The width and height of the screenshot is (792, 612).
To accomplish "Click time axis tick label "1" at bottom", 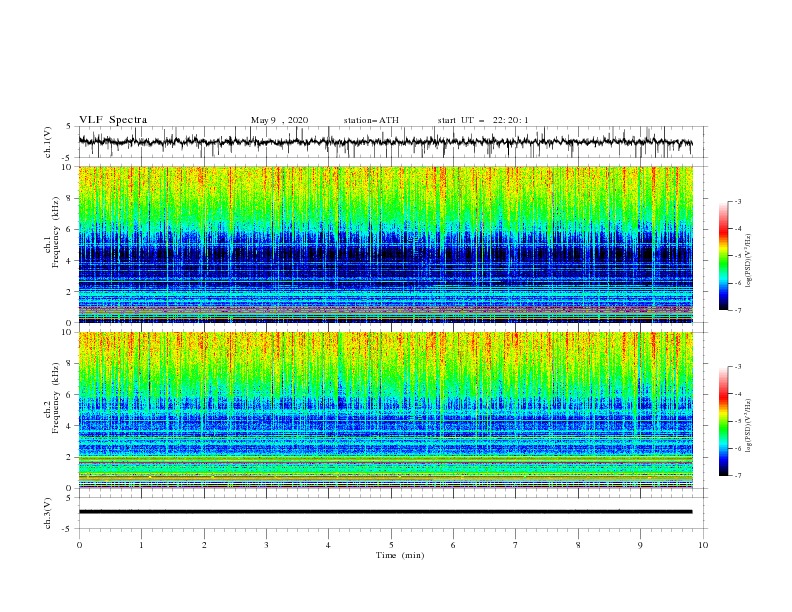I will coord(141,545).
